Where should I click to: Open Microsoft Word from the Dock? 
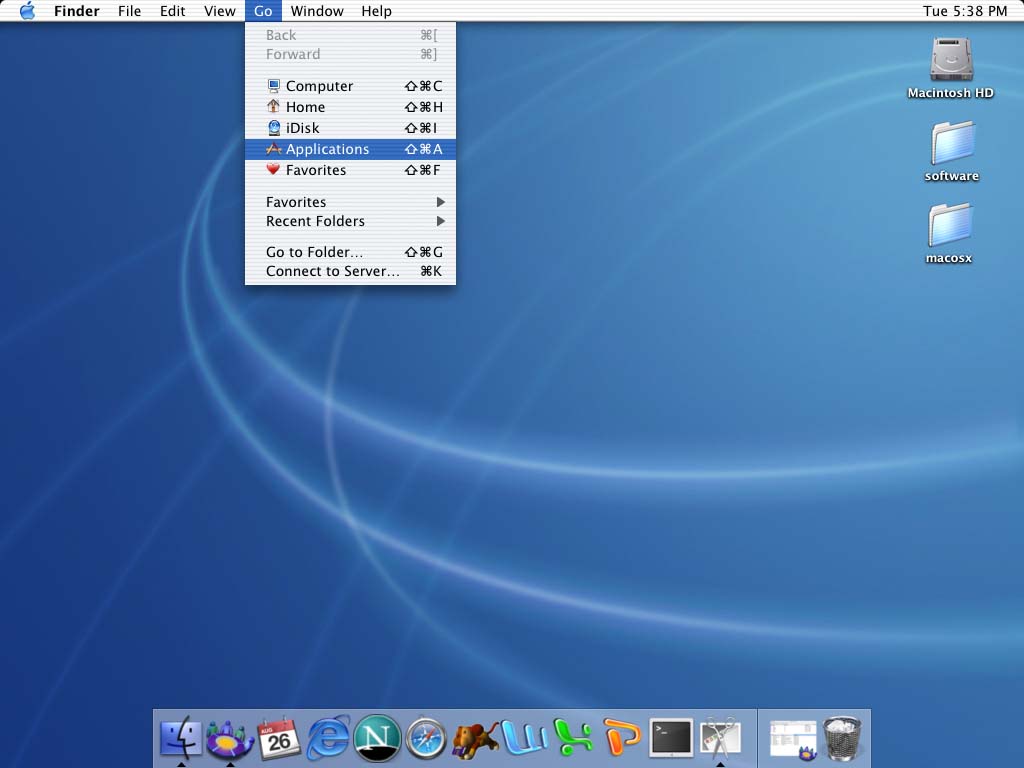point(523,739)
